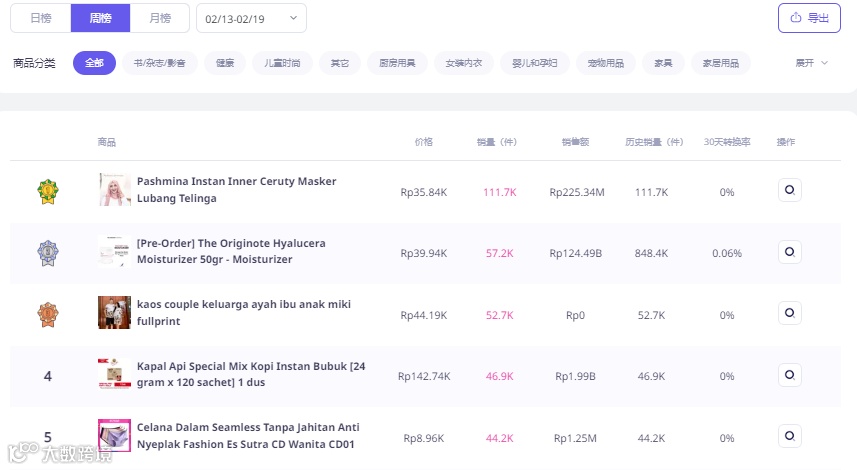The height and width of the screenshot is (470, 857).
Task: Filter by 健康 category chip
Action: [x=225, y=63]
